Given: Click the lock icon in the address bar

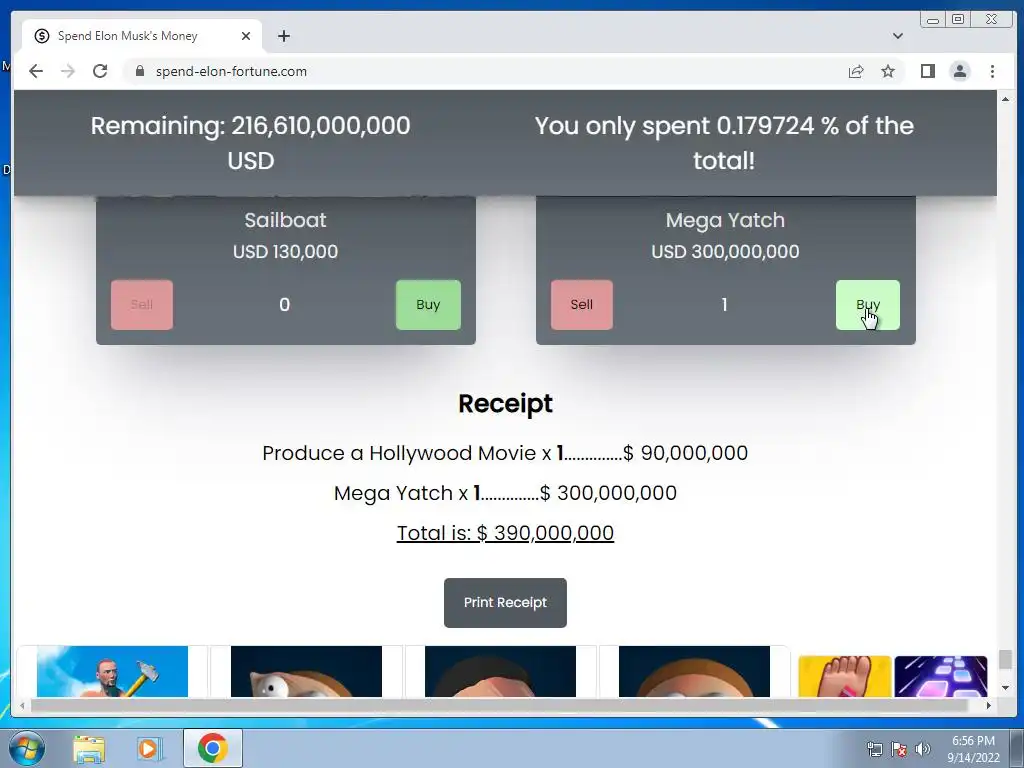Looking at the screenshot, I should [139, 71].
